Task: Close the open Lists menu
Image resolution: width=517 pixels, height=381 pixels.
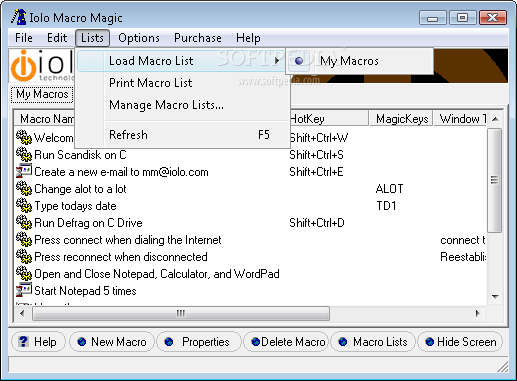Action: click(x=92, y=38)
